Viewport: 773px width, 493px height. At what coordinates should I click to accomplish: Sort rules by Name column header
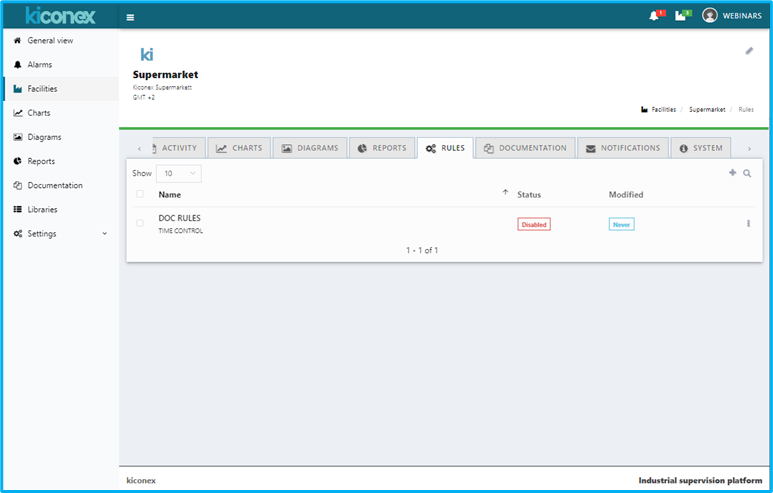170,194
